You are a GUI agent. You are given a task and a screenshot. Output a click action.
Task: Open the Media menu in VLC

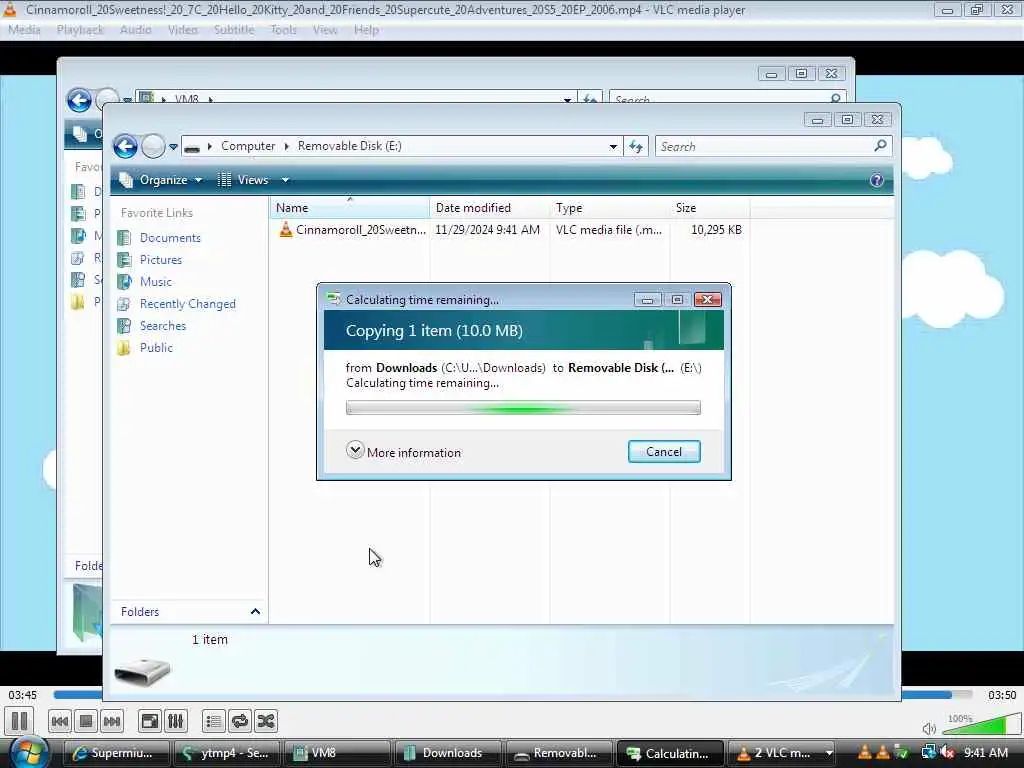[24, 30]
